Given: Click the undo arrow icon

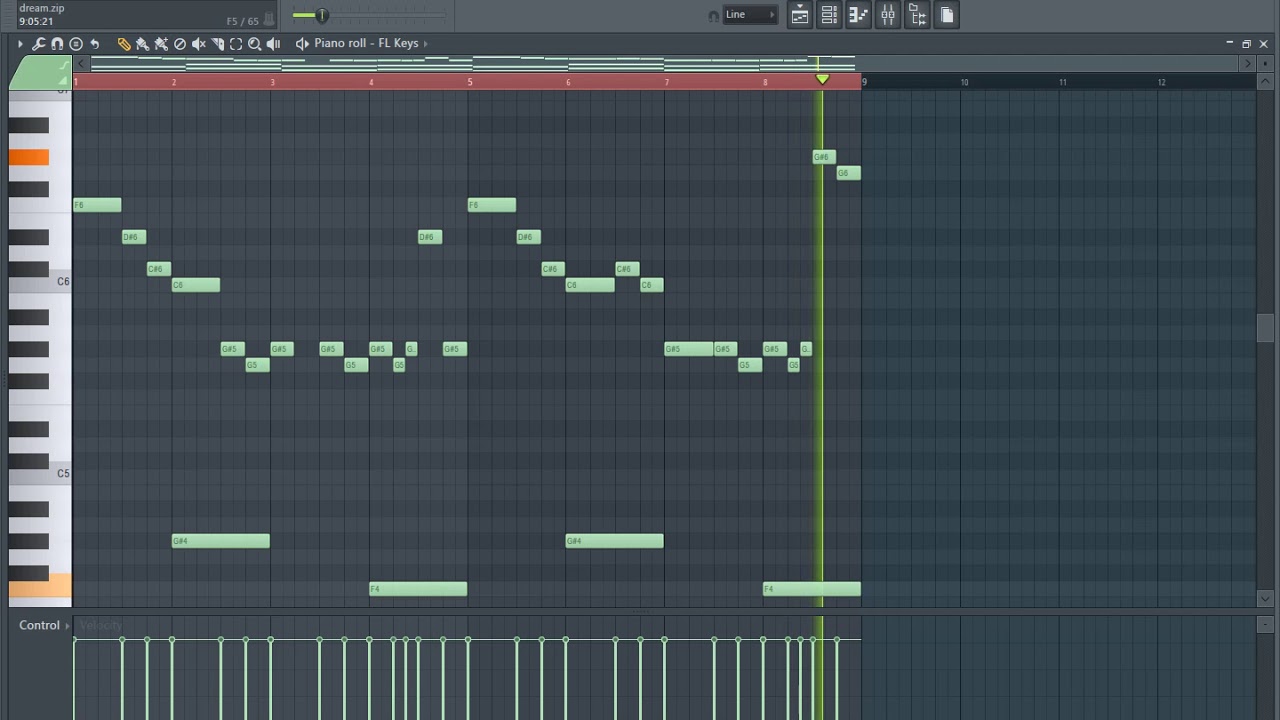Looking at the screenshot, I should pyautogui.click(x=95, y=44).
